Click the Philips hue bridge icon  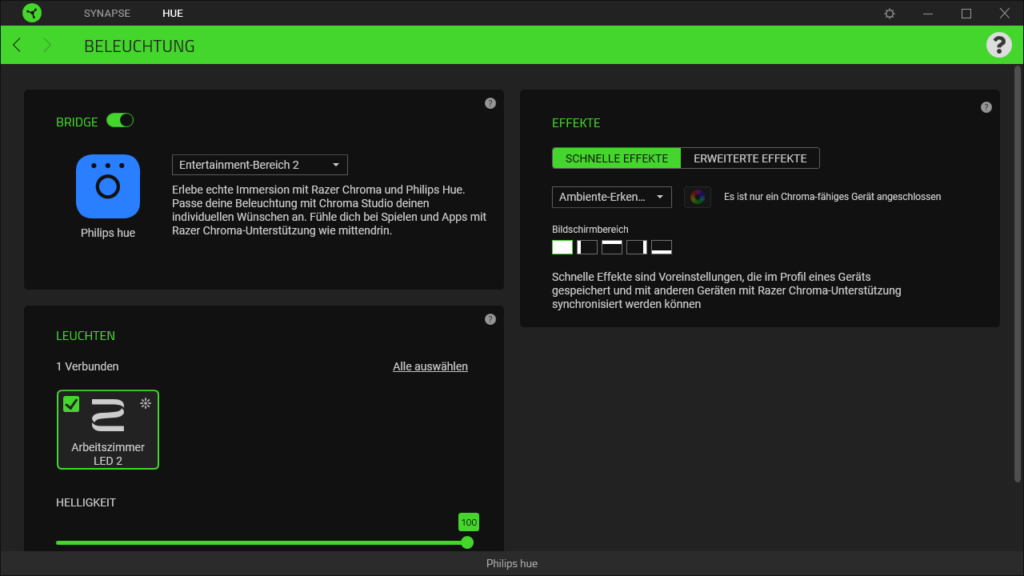coord(108,187)
